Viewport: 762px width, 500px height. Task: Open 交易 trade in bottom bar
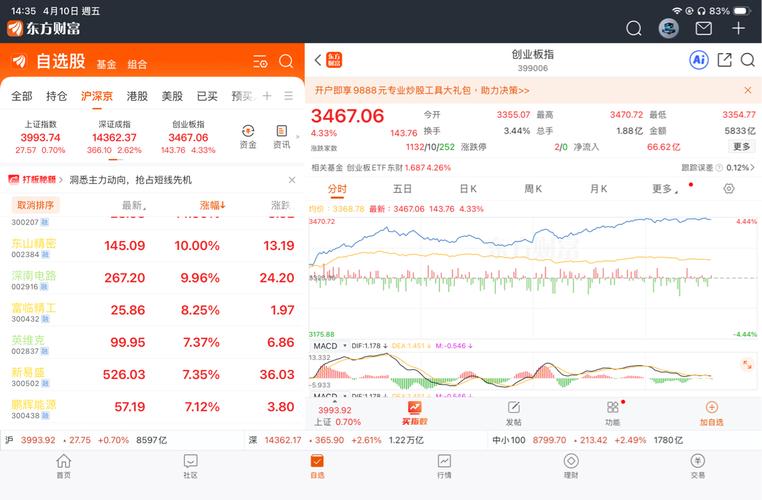tap(698, 466)
